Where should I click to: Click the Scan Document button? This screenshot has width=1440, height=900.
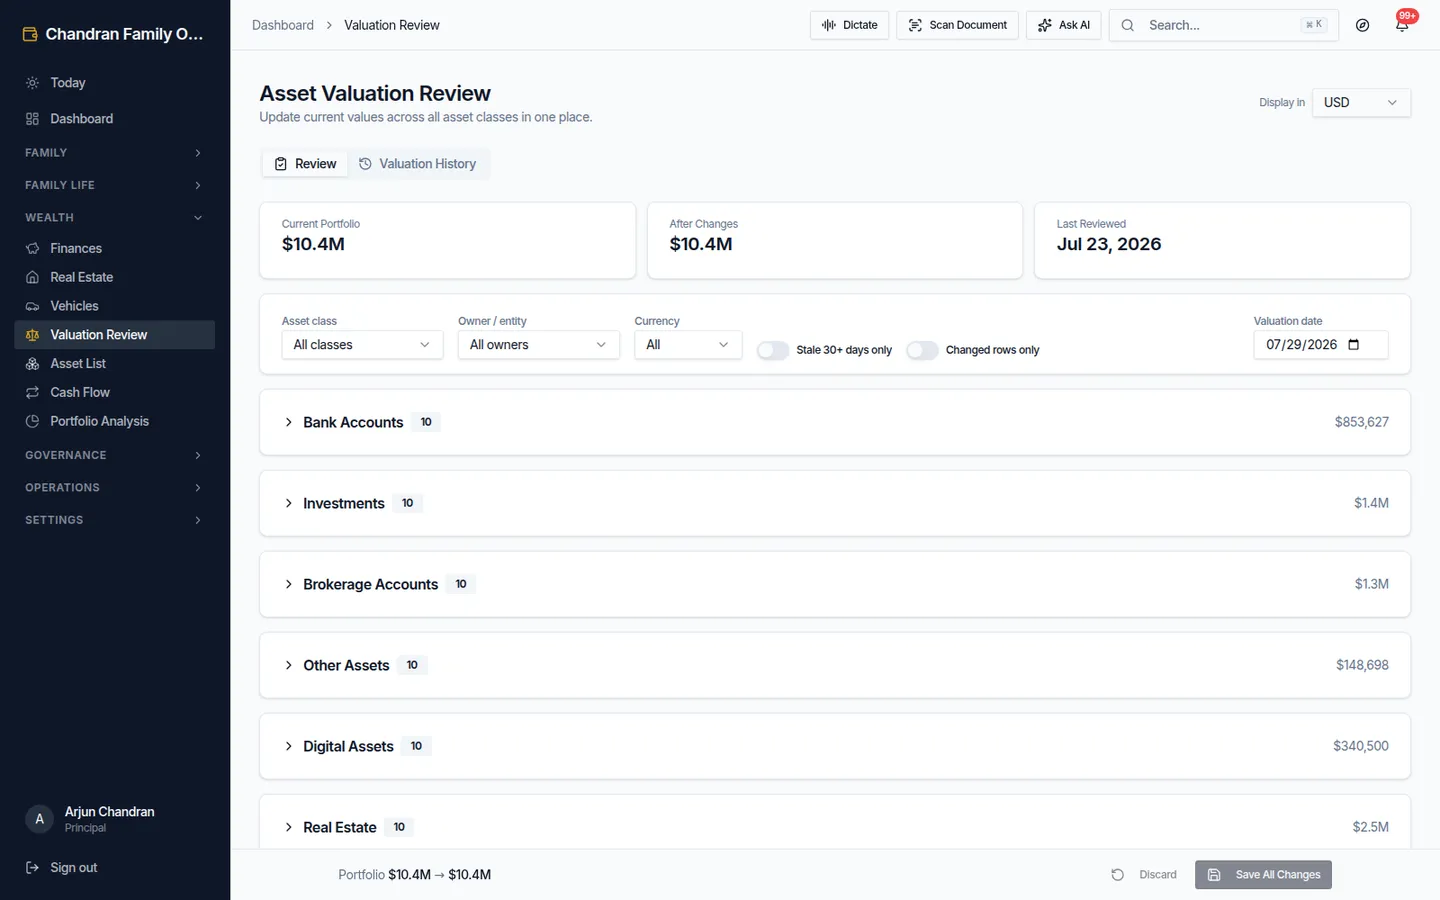[x=957, y=25]
